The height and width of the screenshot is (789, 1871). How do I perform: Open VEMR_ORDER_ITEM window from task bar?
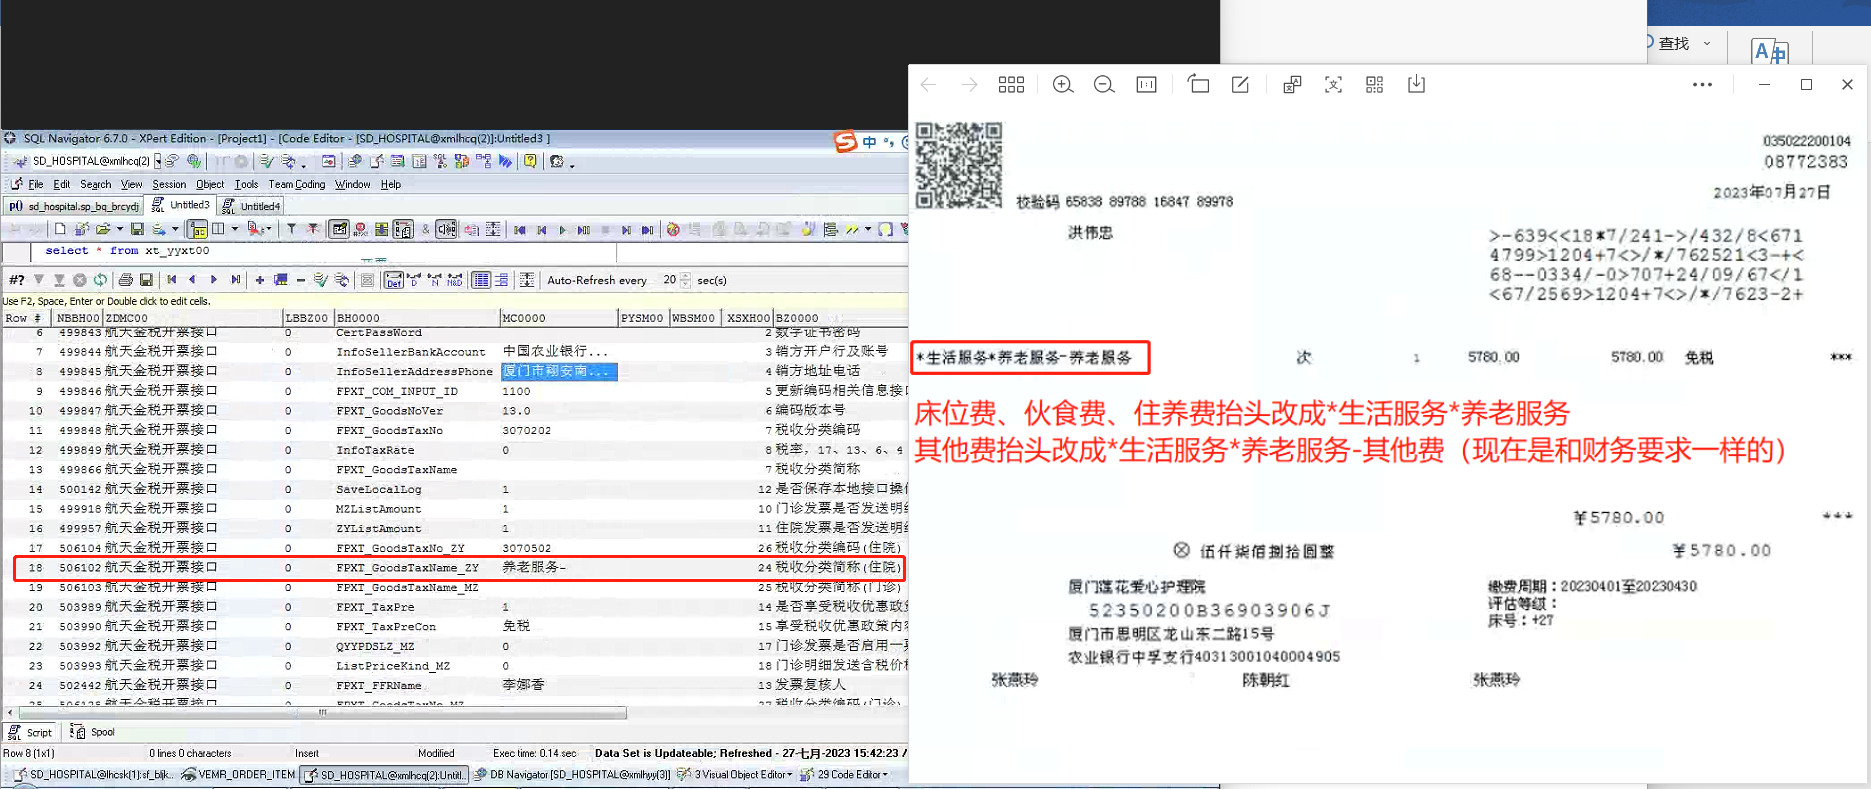coord(238,774)
